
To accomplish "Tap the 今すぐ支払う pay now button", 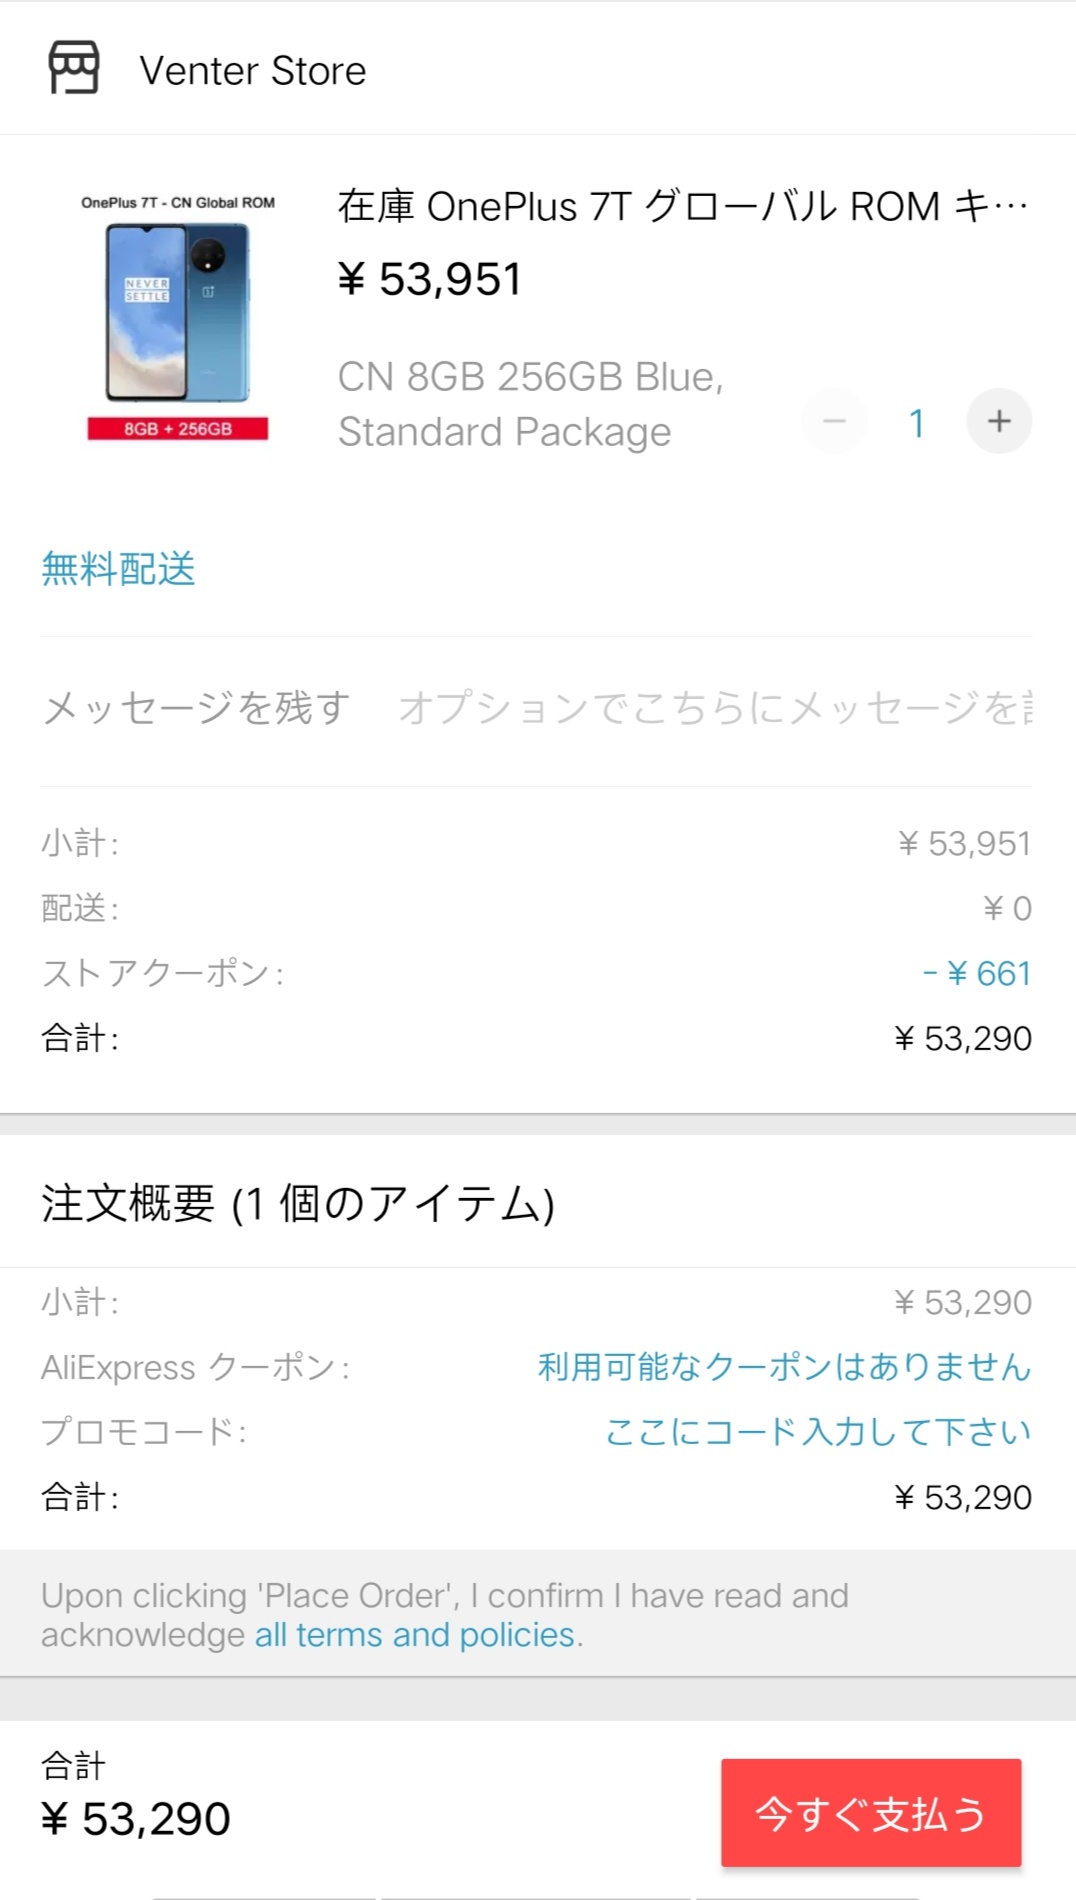I will 871,1813.
